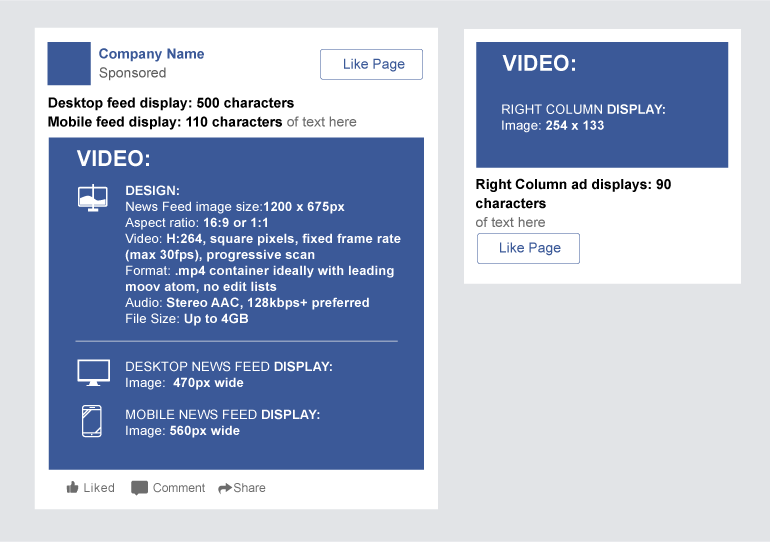
Task: Click the File Size Up to 4GB line
Action: 187,319
